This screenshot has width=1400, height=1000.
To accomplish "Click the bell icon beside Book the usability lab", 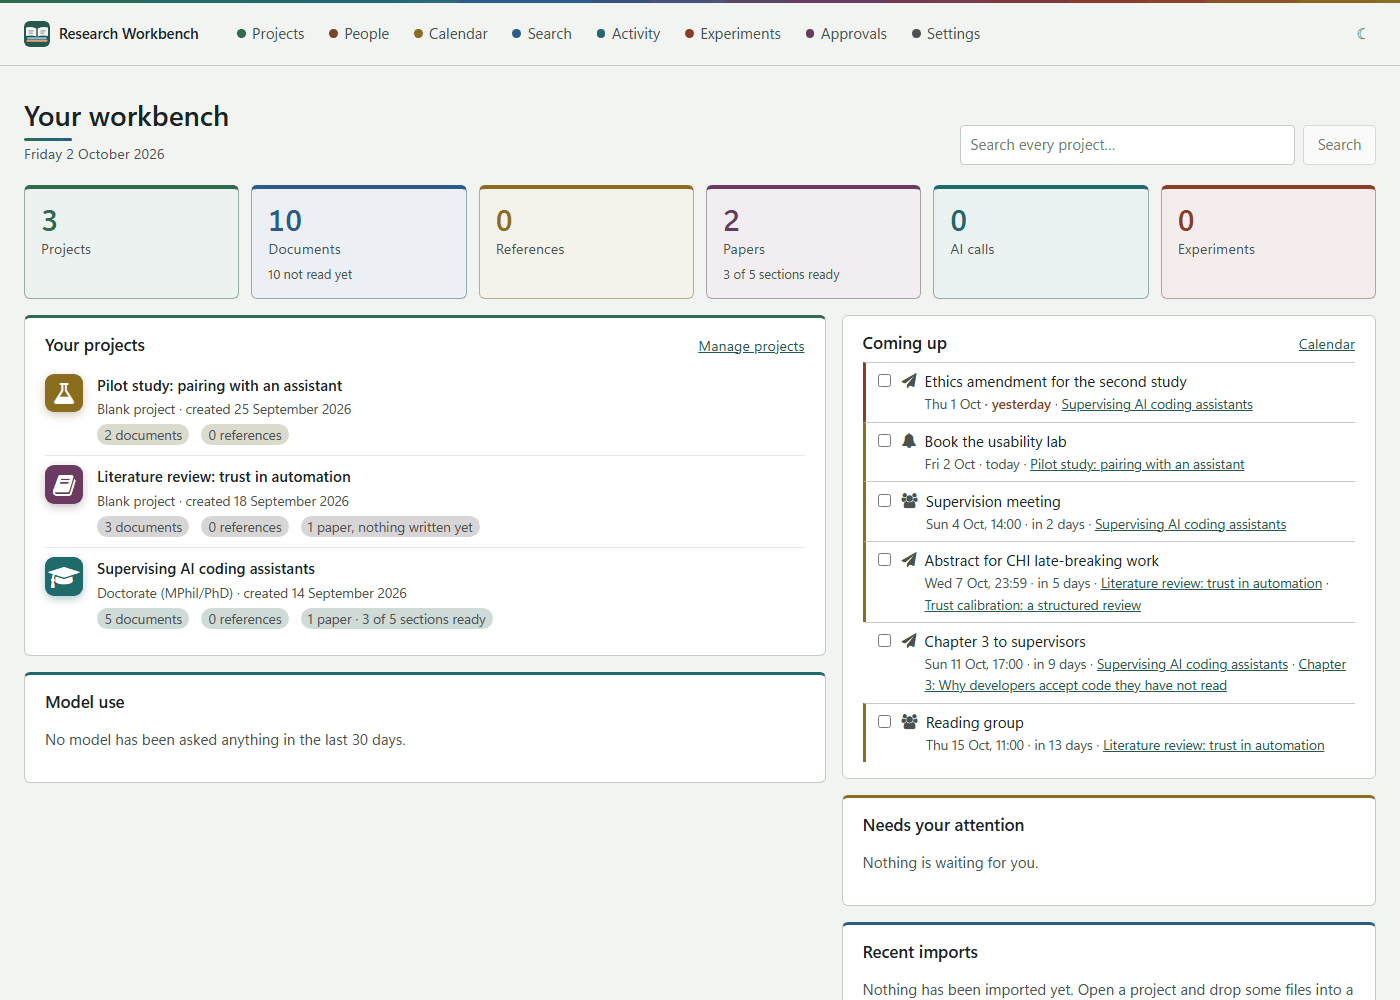I will 909,441.
